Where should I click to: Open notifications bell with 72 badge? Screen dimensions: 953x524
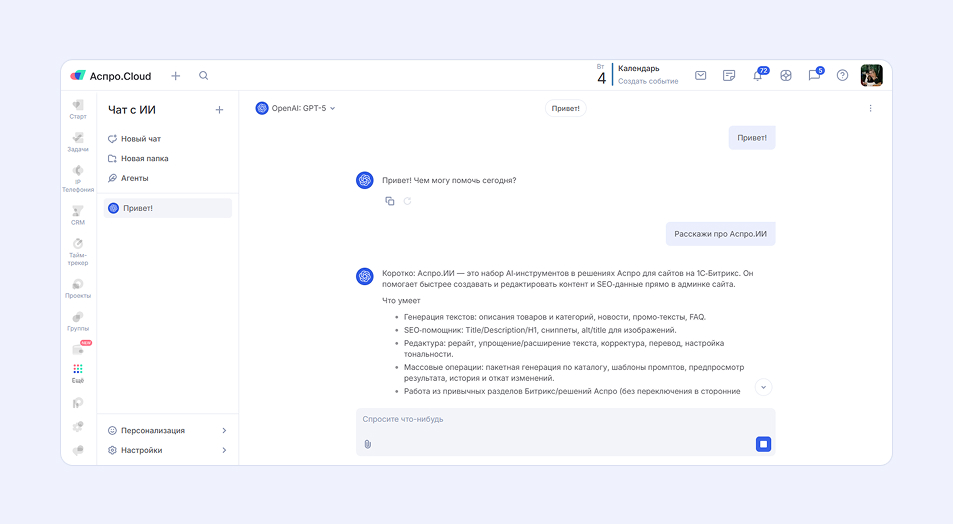[x=759, y=75]
